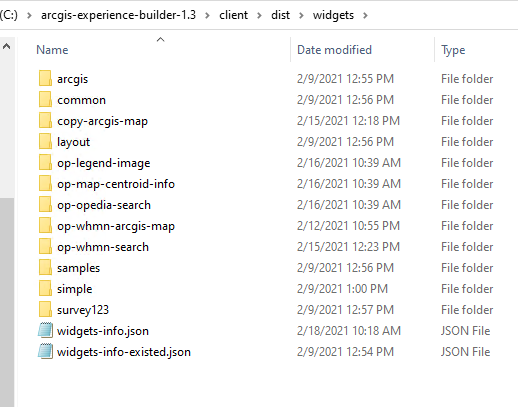
Task: Select the arcgis folder name
Action: [x=72, y=79]
